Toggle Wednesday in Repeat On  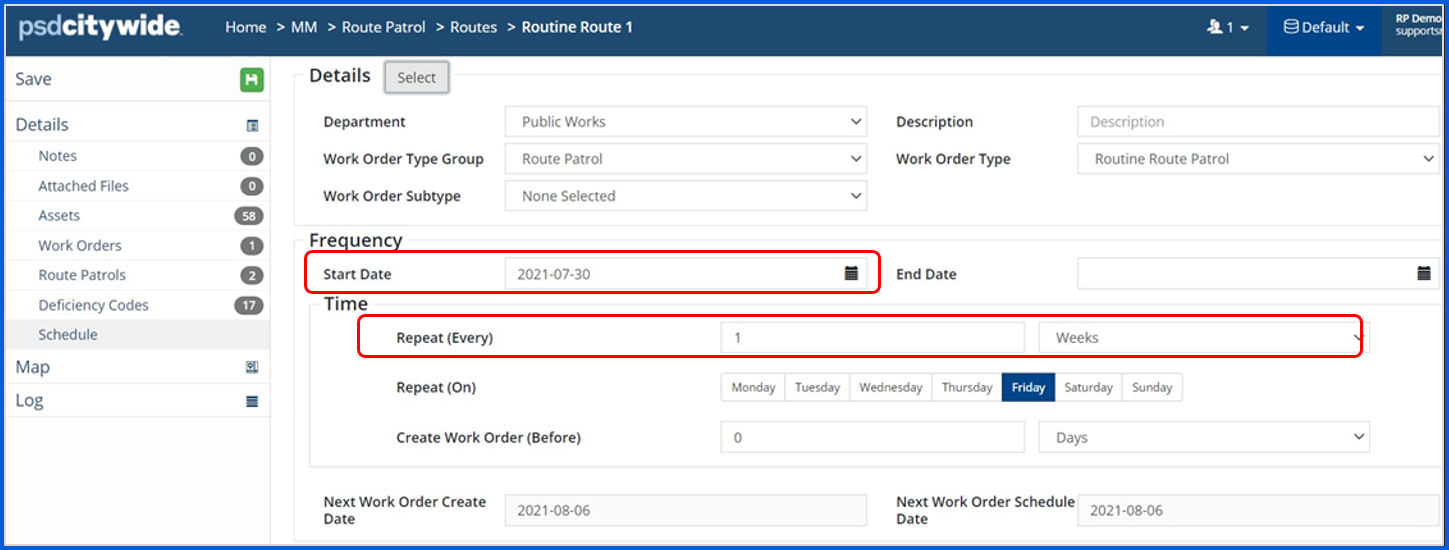890,387
